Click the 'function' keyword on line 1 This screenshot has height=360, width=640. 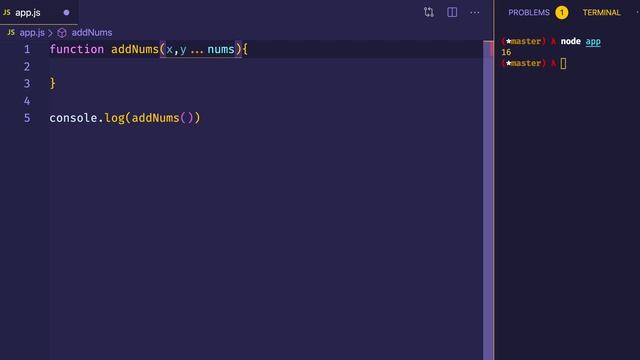(x=77, y=49)
